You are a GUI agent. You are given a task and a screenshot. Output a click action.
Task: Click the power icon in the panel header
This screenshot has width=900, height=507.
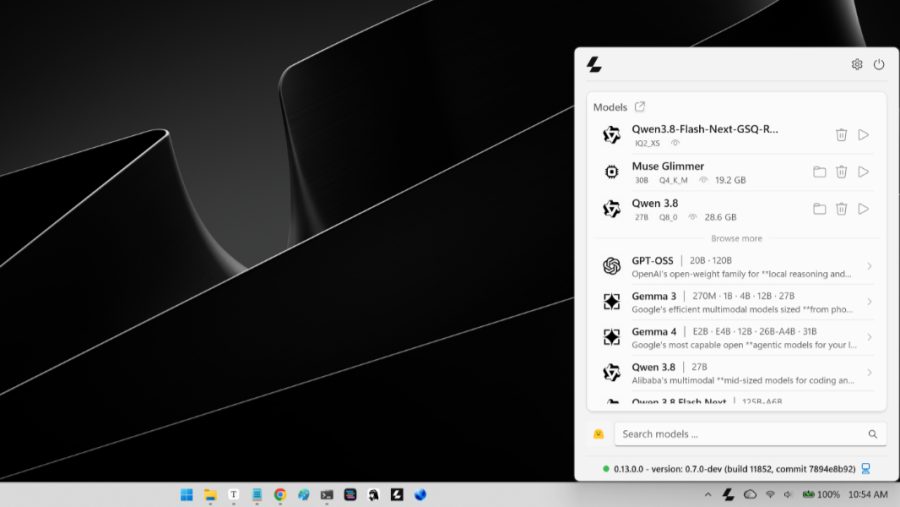(879, 64)
